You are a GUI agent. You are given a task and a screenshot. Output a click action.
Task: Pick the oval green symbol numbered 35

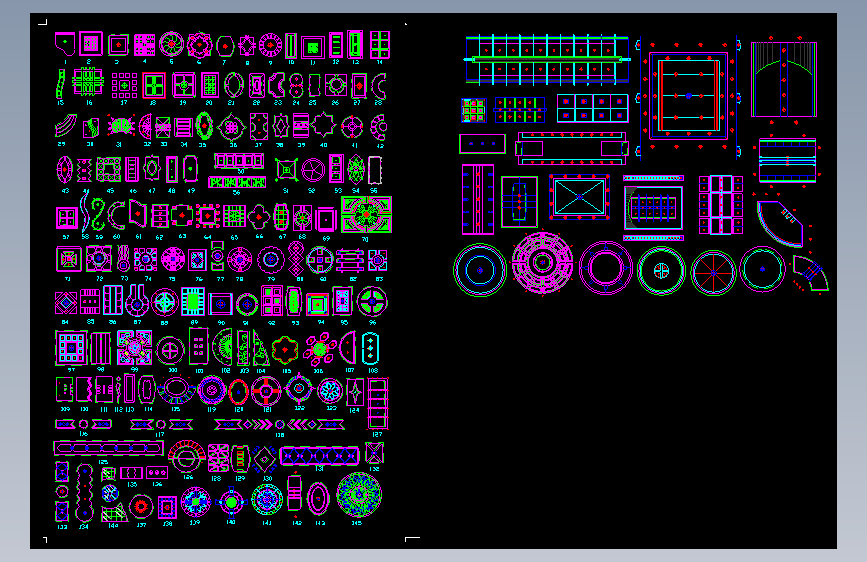[x=204, y=126]
